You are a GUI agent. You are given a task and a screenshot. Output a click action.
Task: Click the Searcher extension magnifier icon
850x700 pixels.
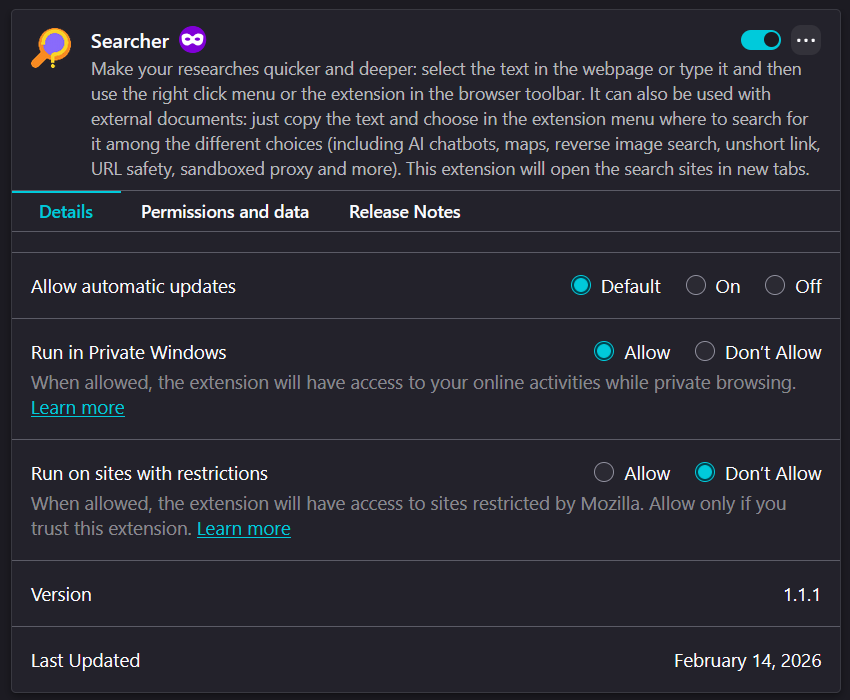(x=50, y=47)
